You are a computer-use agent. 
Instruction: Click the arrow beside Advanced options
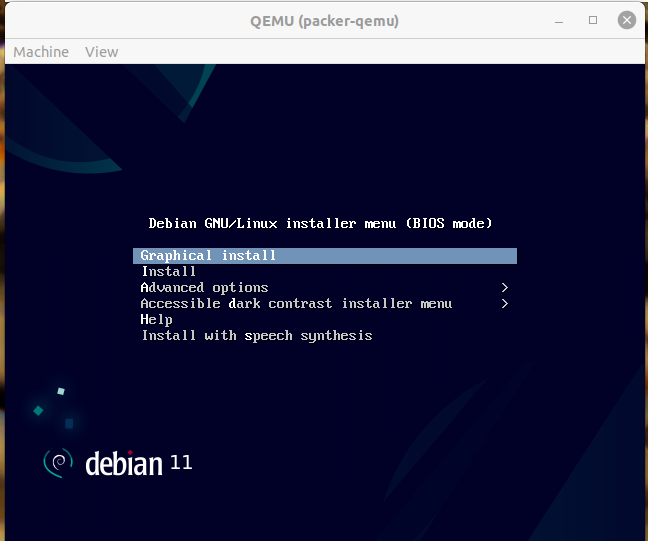tap(505, 288)
